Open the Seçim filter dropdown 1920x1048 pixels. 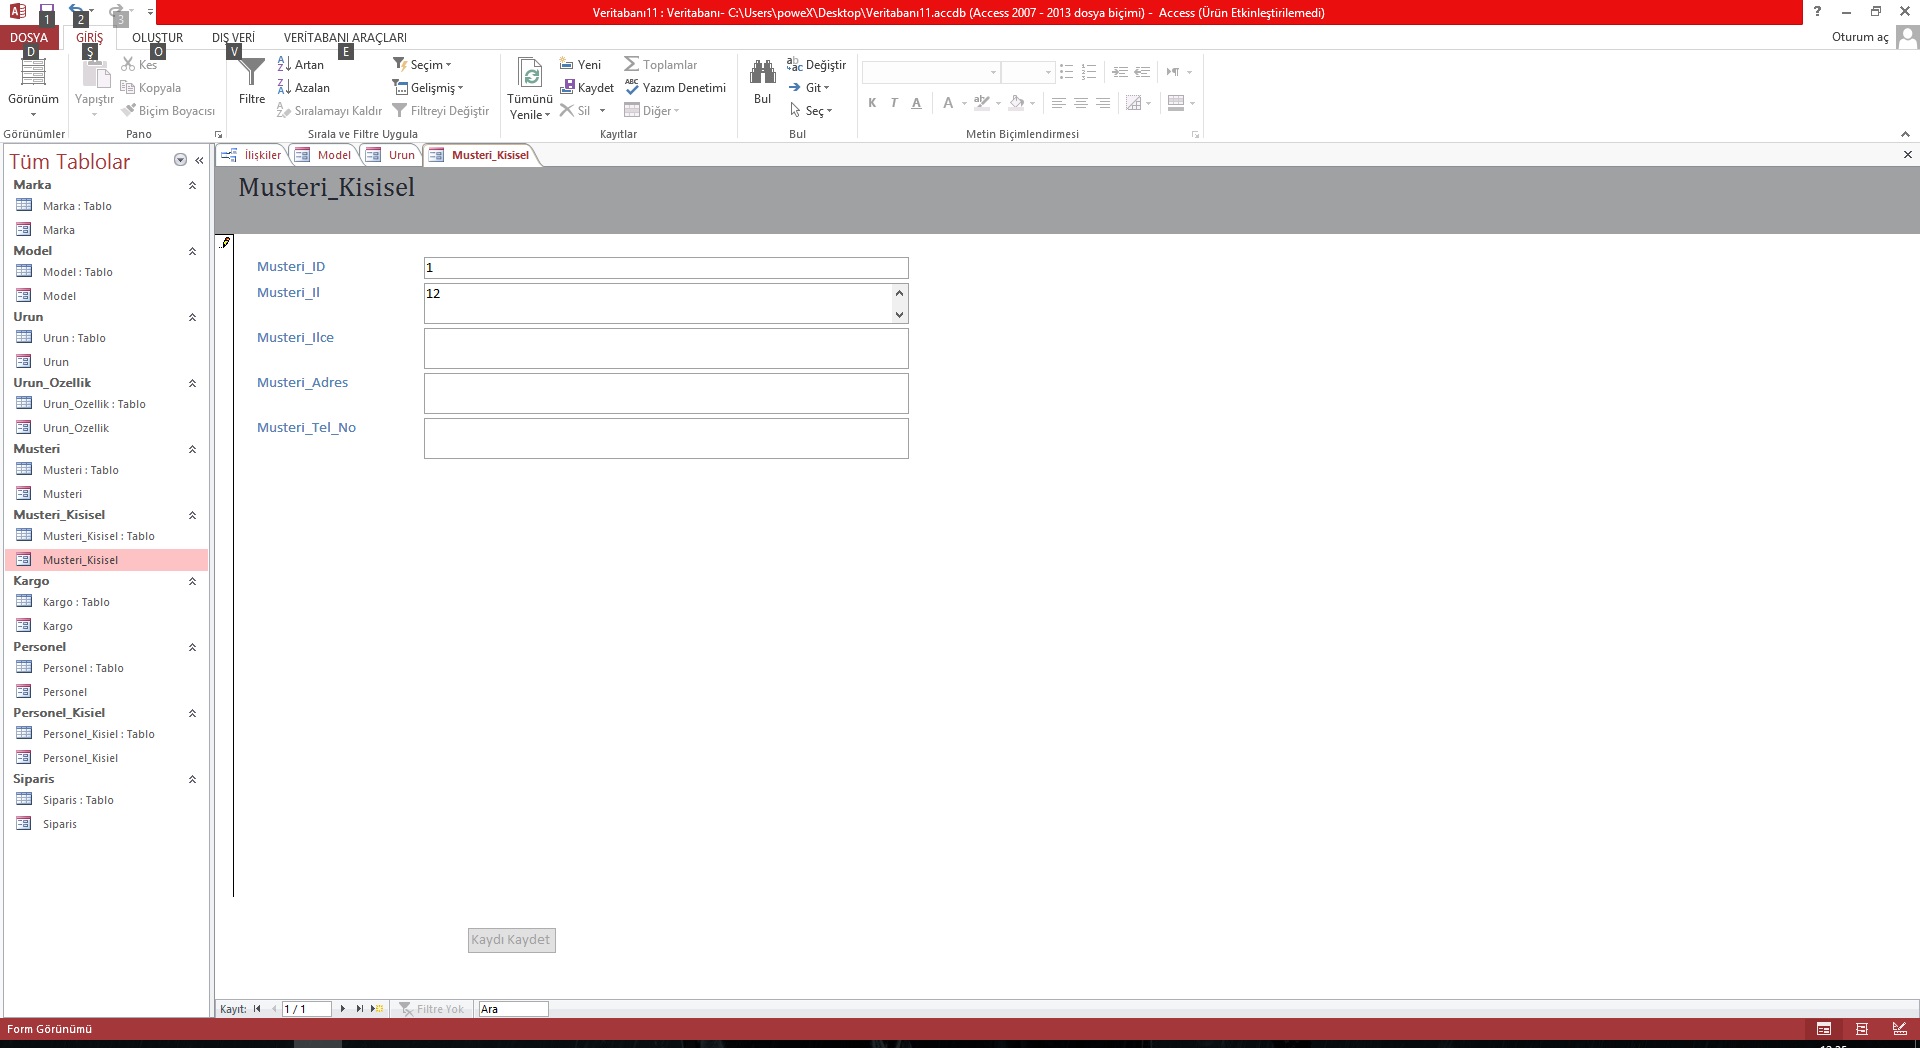[422, 65]
